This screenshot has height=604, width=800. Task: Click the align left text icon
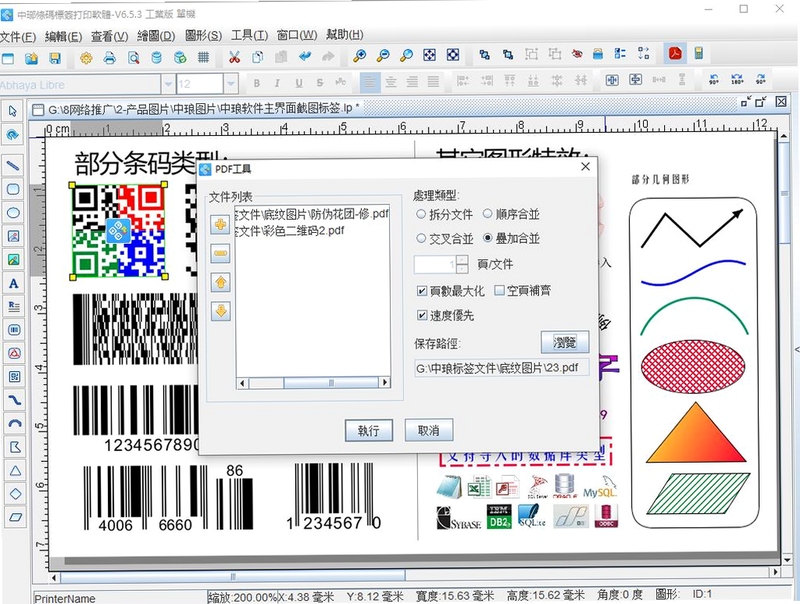pos(370,82)
